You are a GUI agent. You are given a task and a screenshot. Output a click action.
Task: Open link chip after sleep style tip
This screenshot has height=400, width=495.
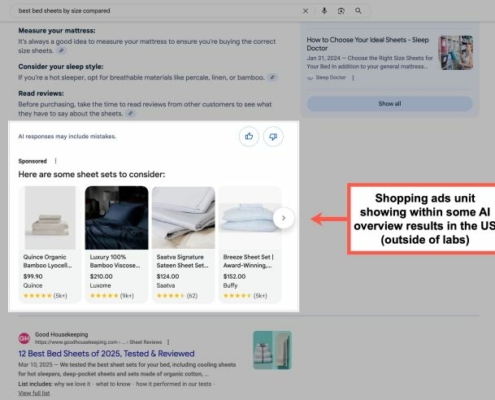click(x=273, y=77)
